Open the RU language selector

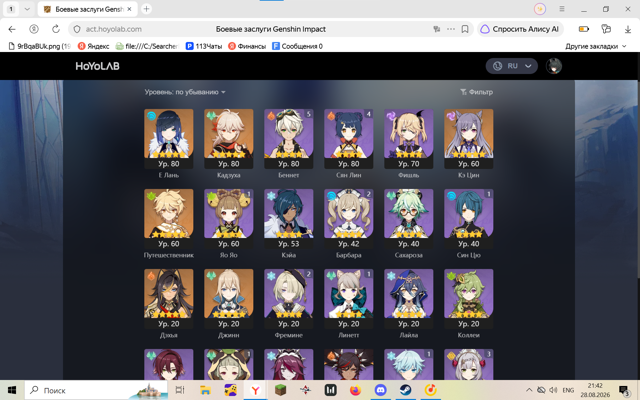pyautogui.click(x=511, y=66)
